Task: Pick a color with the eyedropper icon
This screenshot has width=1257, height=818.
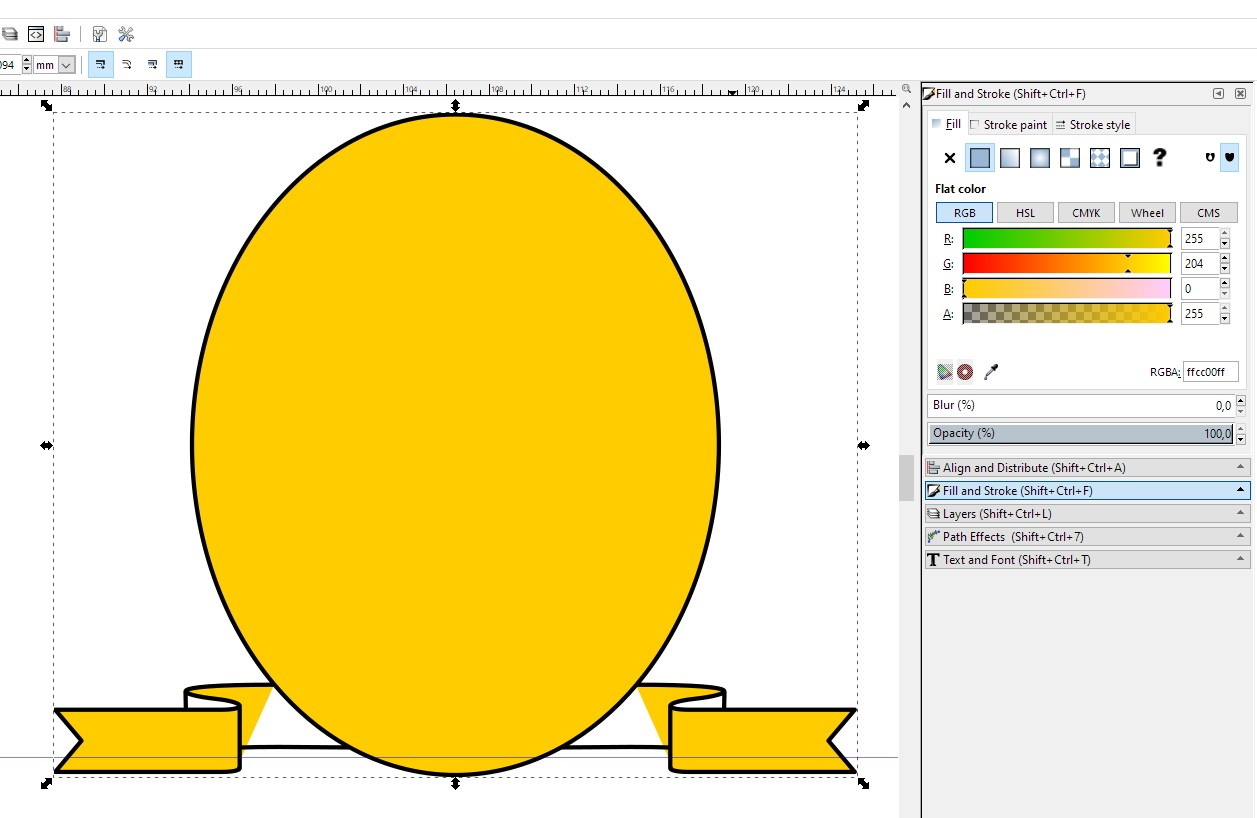Action: (992, 371)
